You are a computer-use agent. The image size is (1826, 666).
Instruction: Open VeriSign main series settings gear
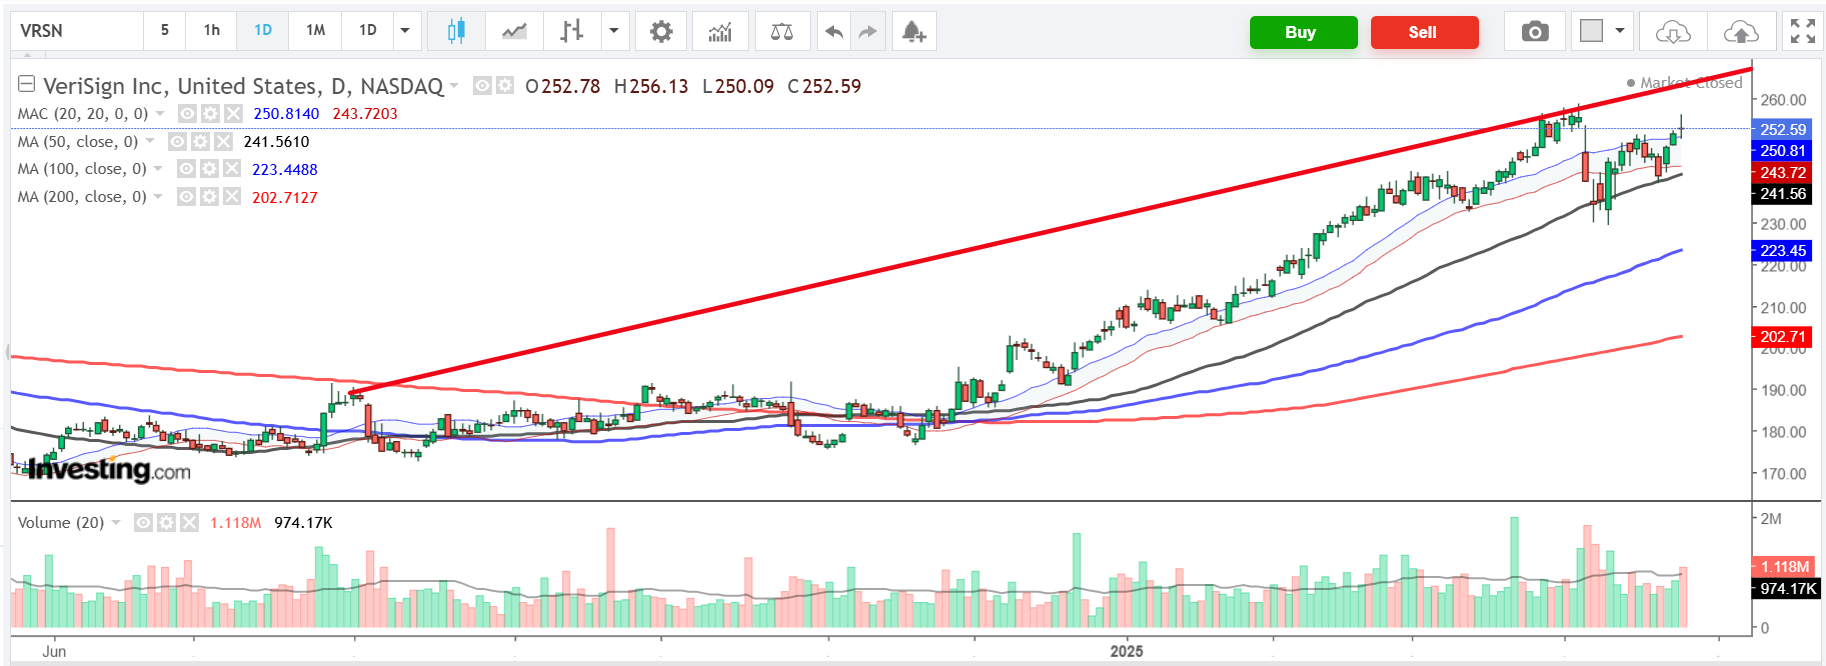pos(505,86)
